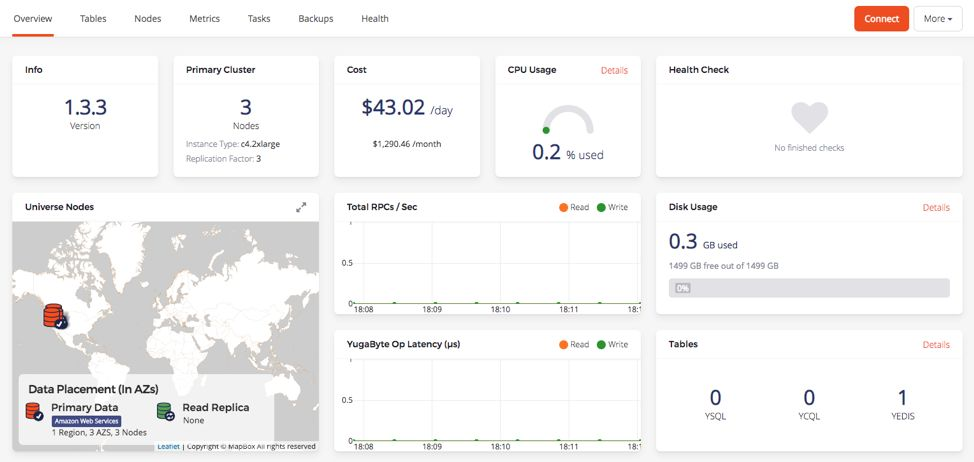Open the Backups tab
This screenshot has height=462, width=974.
pos(316,18)
